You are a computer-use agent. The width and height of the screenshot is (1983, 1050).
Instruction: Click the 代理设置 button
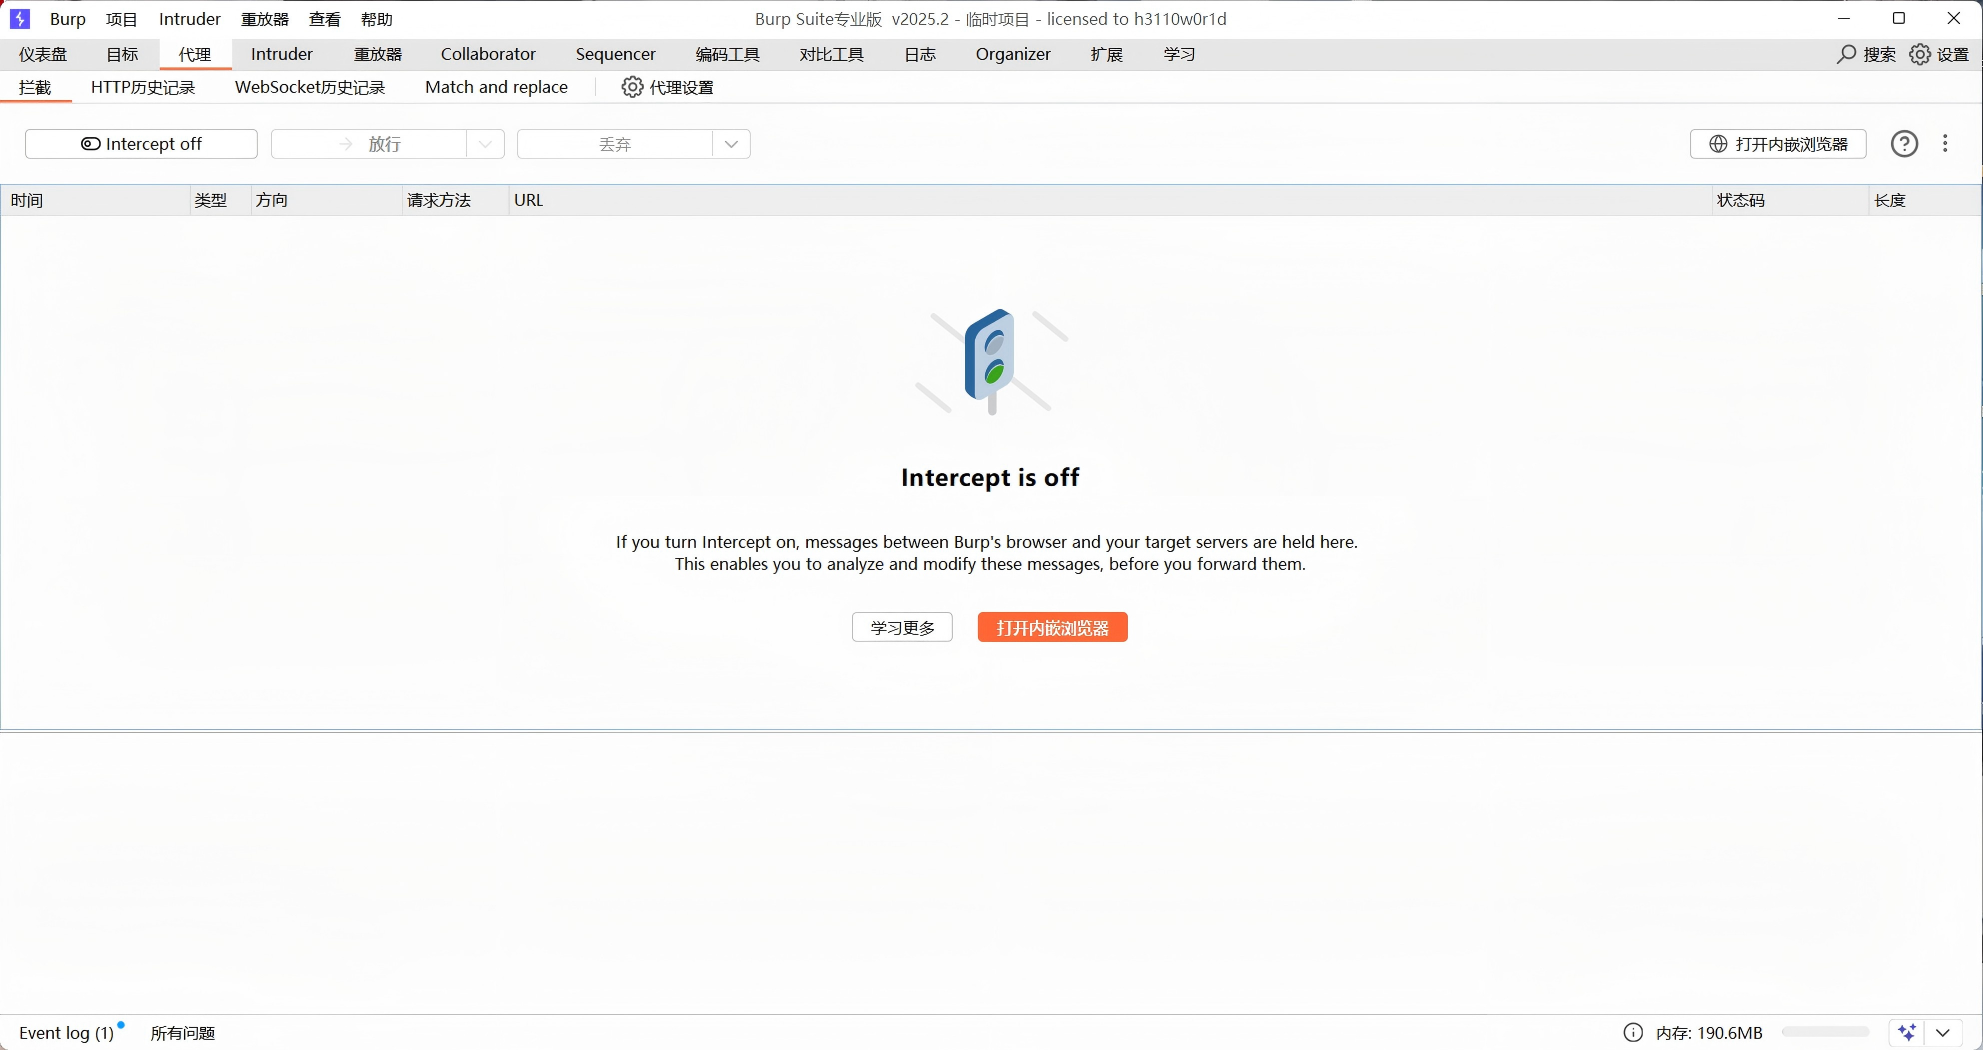point(668,87)
